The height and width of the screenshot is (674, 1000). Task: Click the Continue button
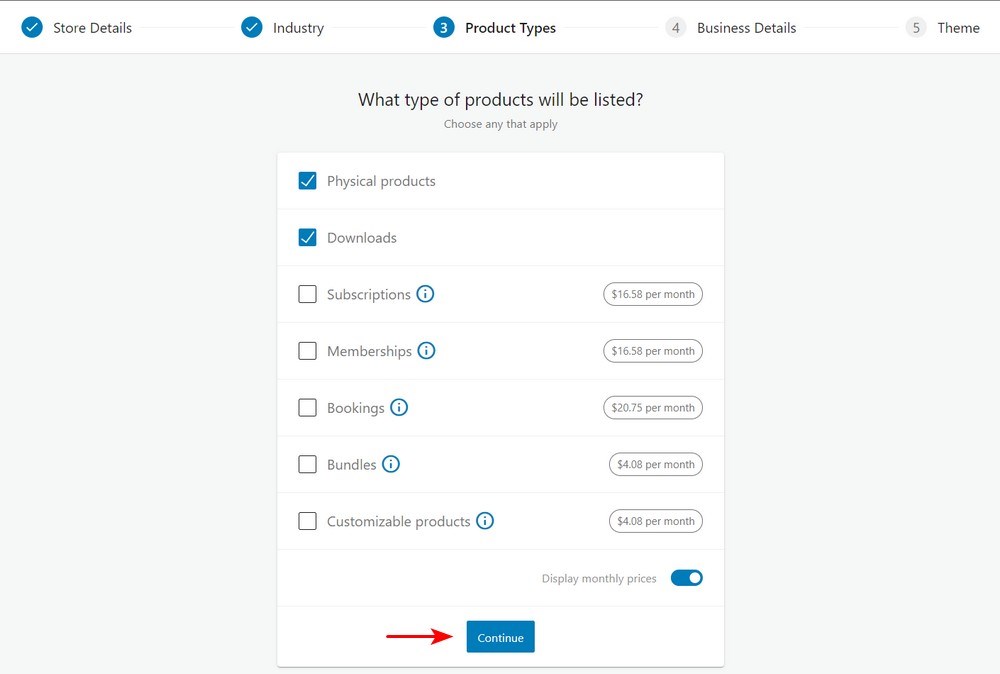pyautogui.click(x=500, y=636)
